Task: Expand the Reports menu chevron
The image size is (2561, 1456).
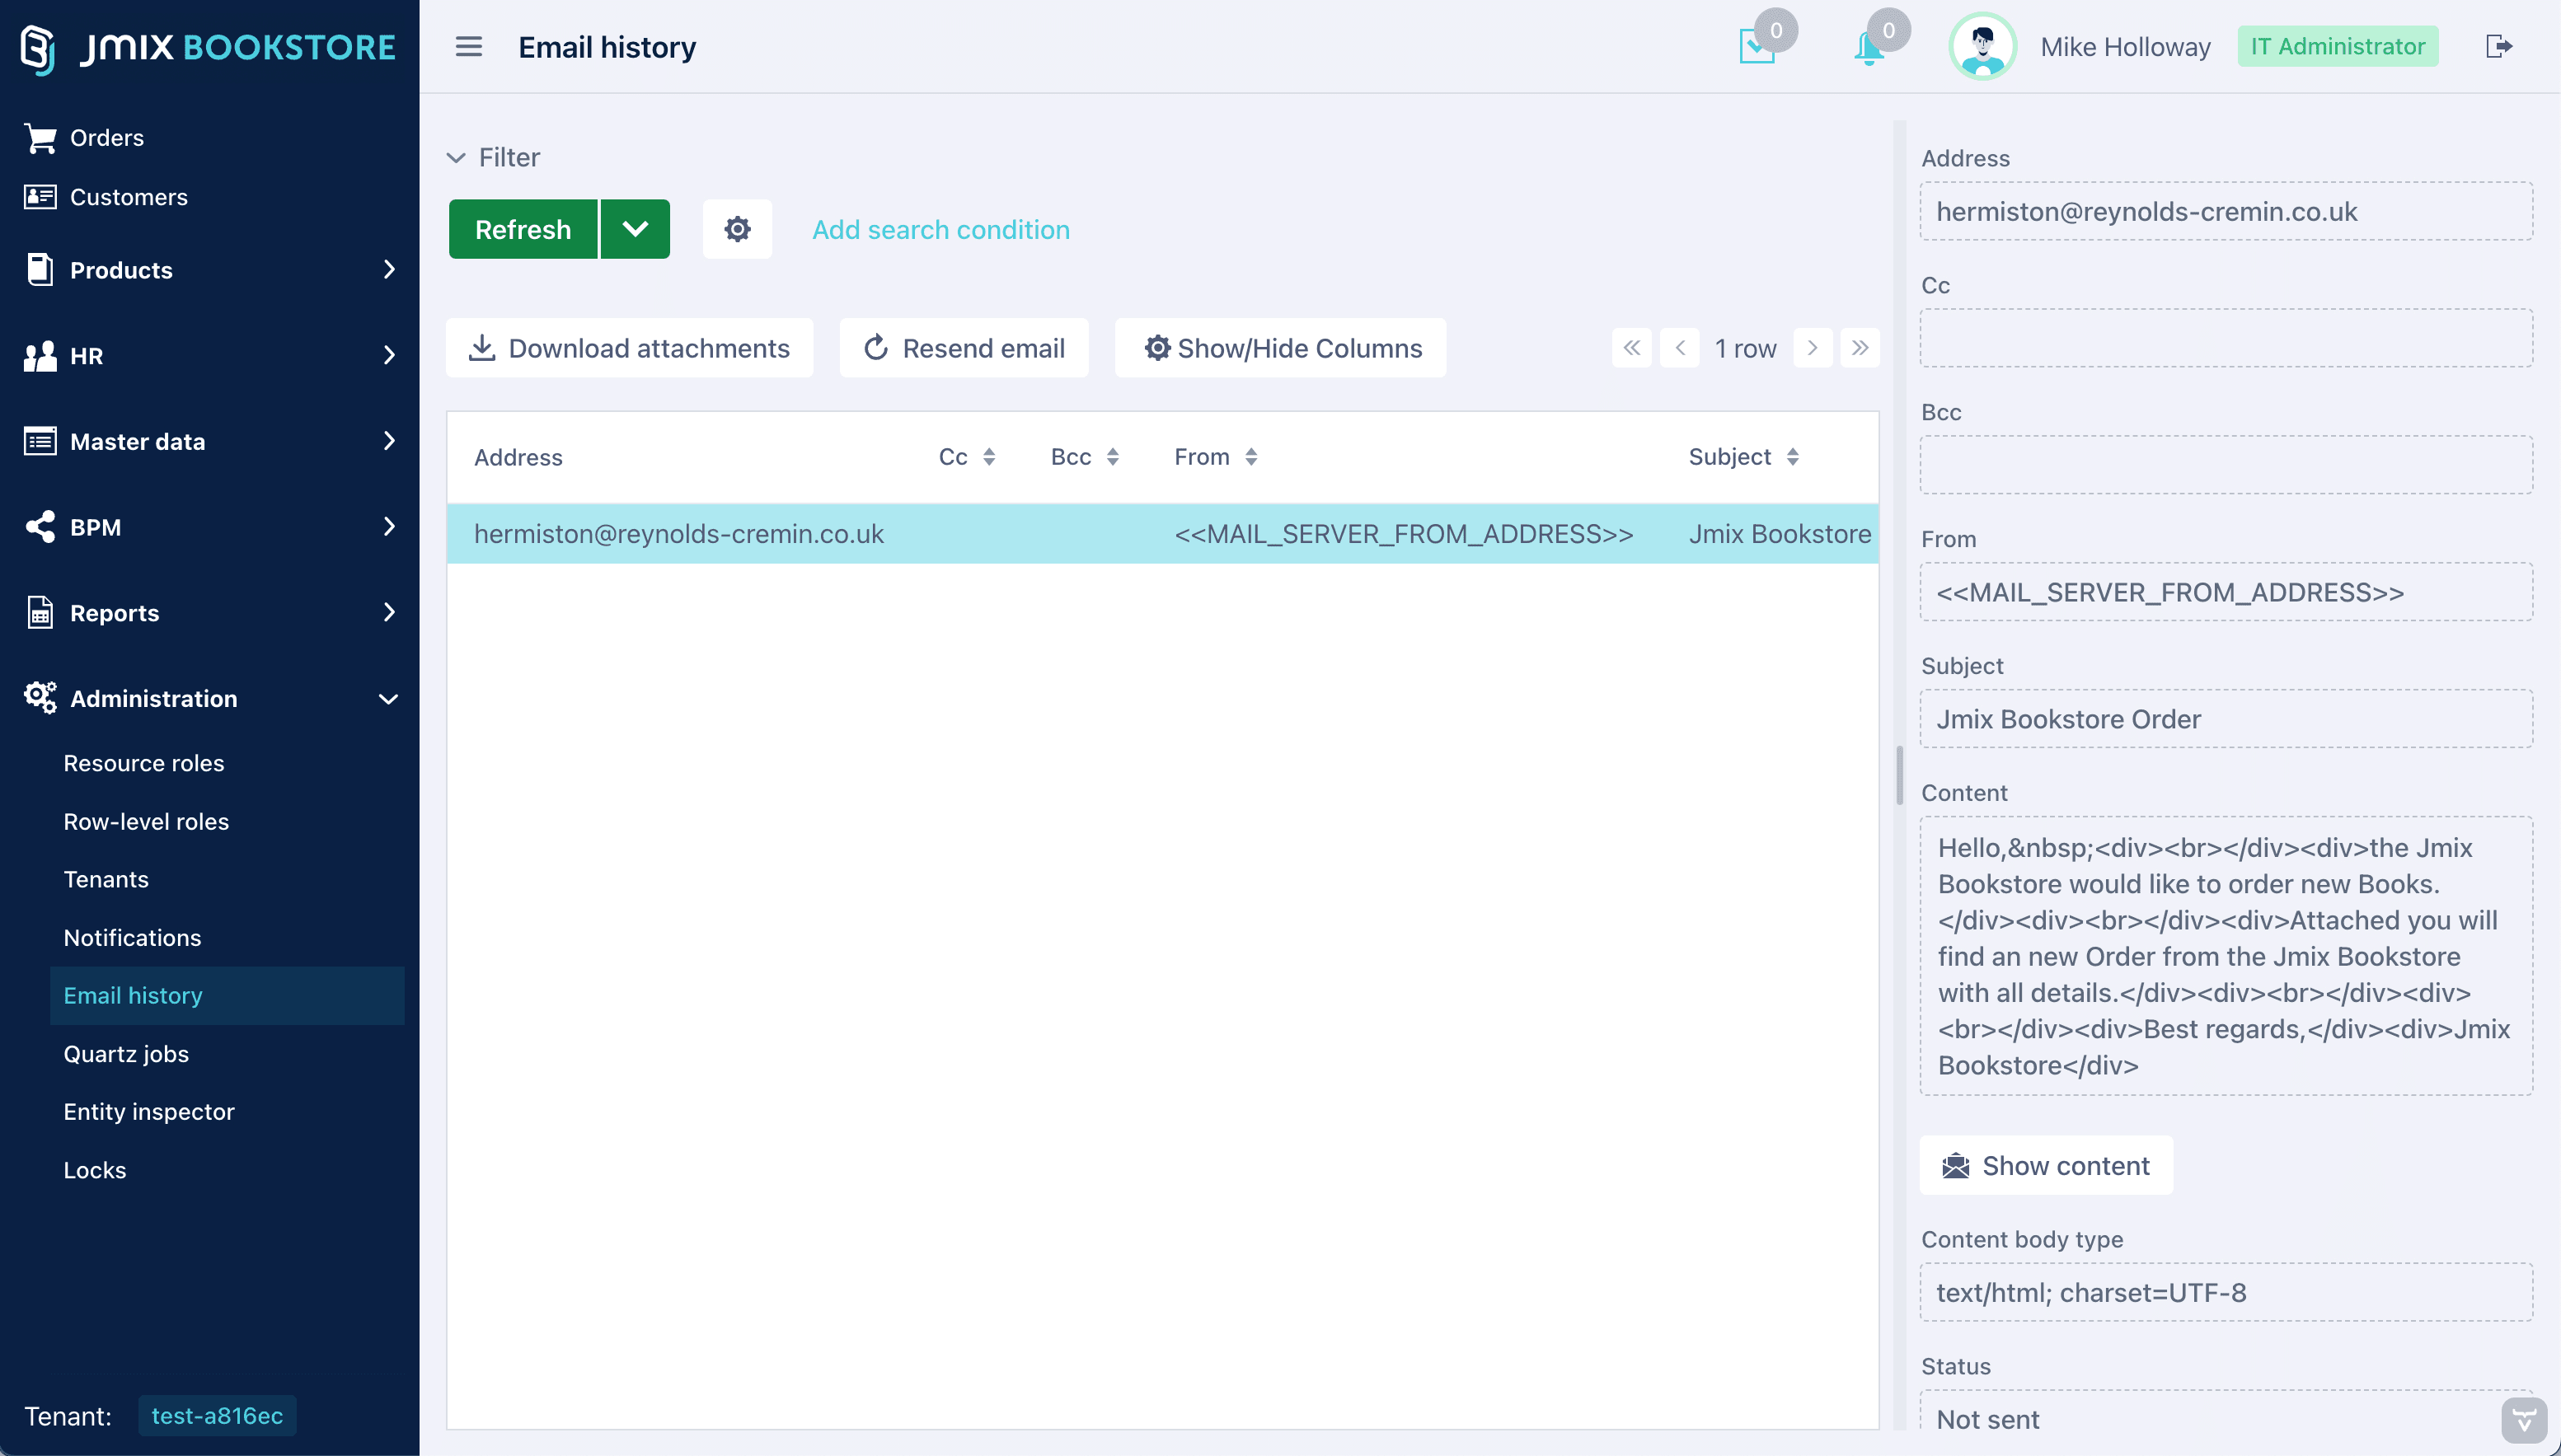Action: pyautogui.click(x=389, y=612)
